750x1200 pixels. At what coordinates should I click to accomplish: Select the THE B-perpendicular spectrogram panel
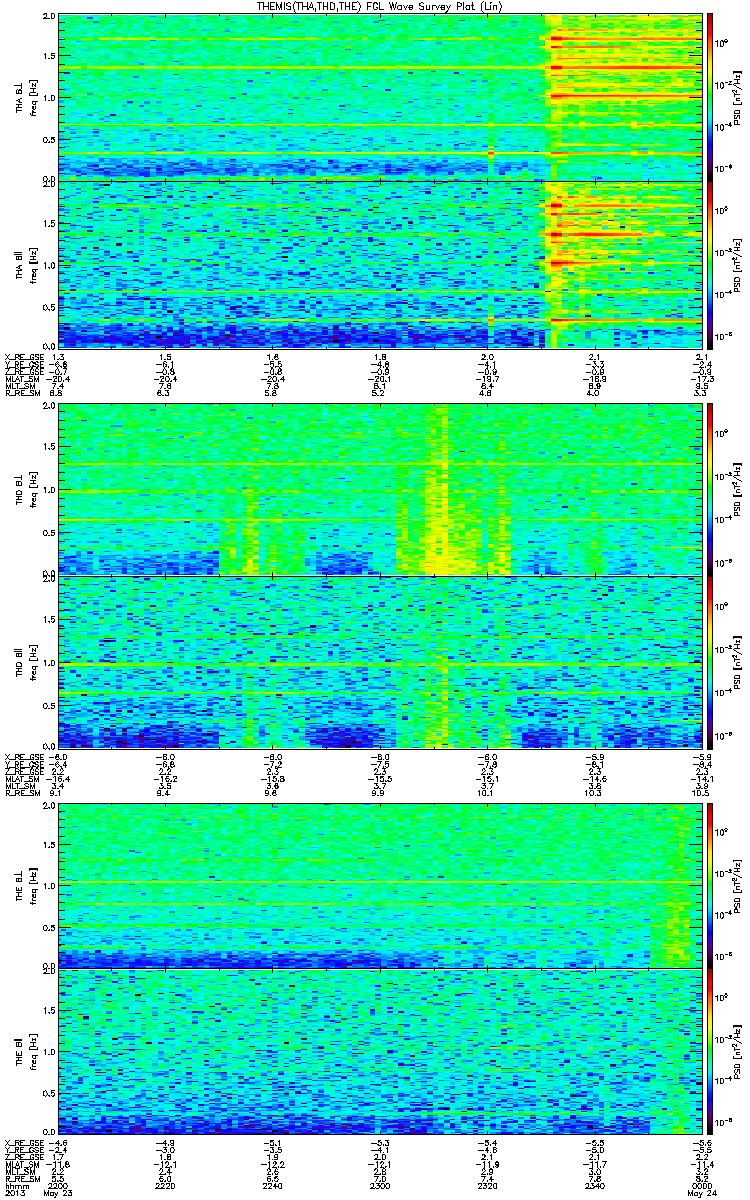(x=379, y=885)
